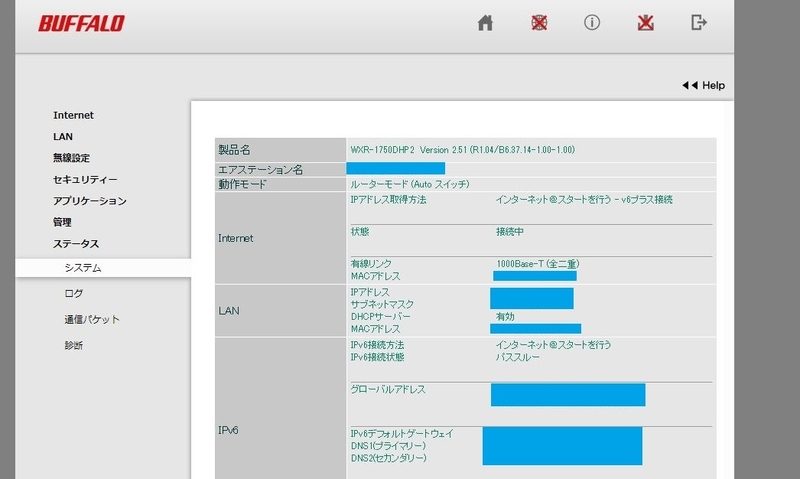Open the 無線設定 menu section
The height and width of the screenshot is (479, 800).
point(71,158)
